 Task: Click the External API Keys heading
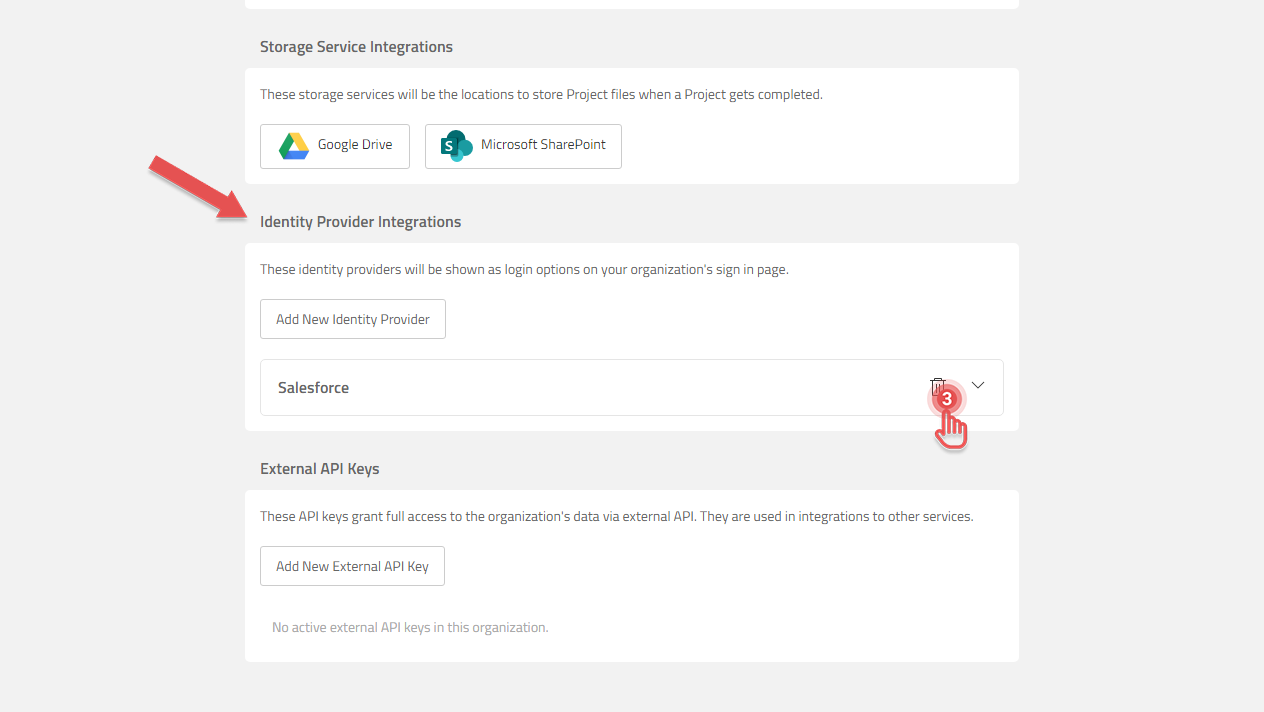(320, 469)
